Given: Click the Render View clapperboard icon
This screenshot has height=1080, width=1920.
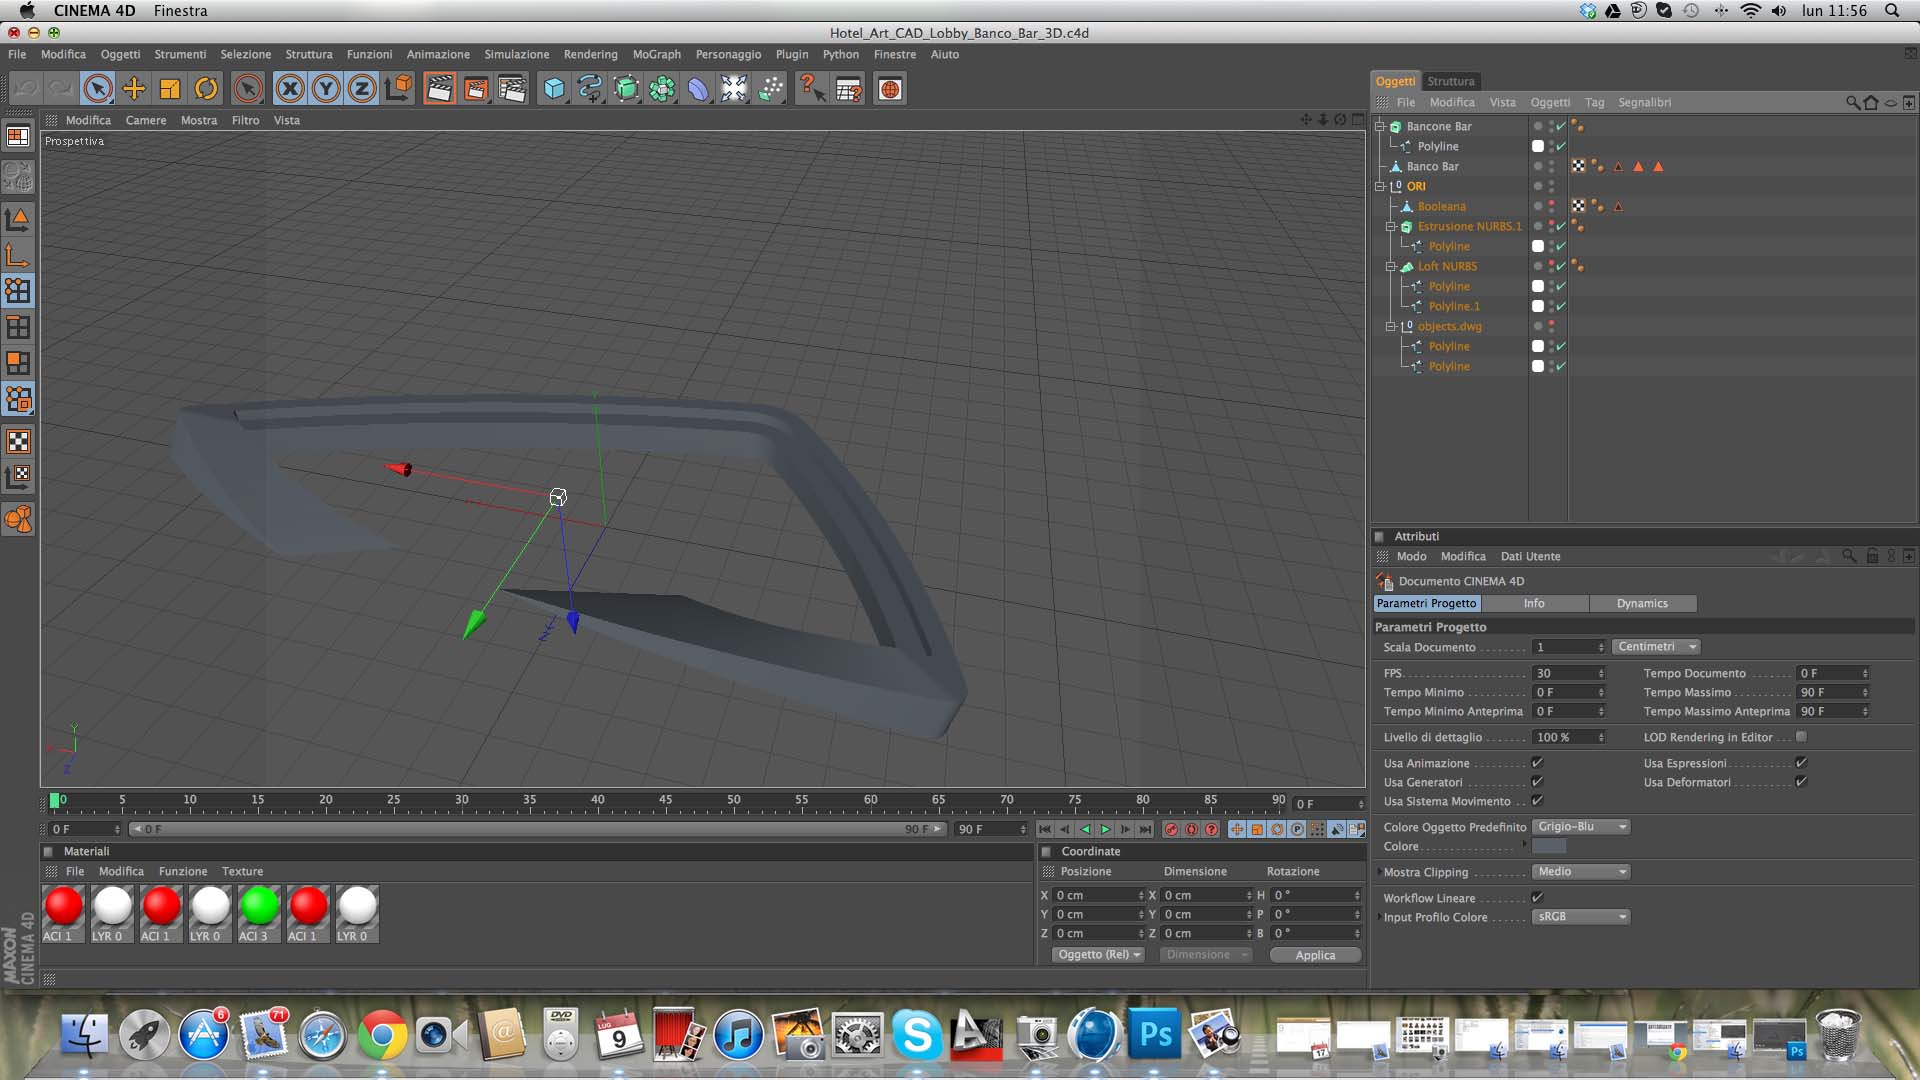Looking at the screenshot, I should click(439, 89).
